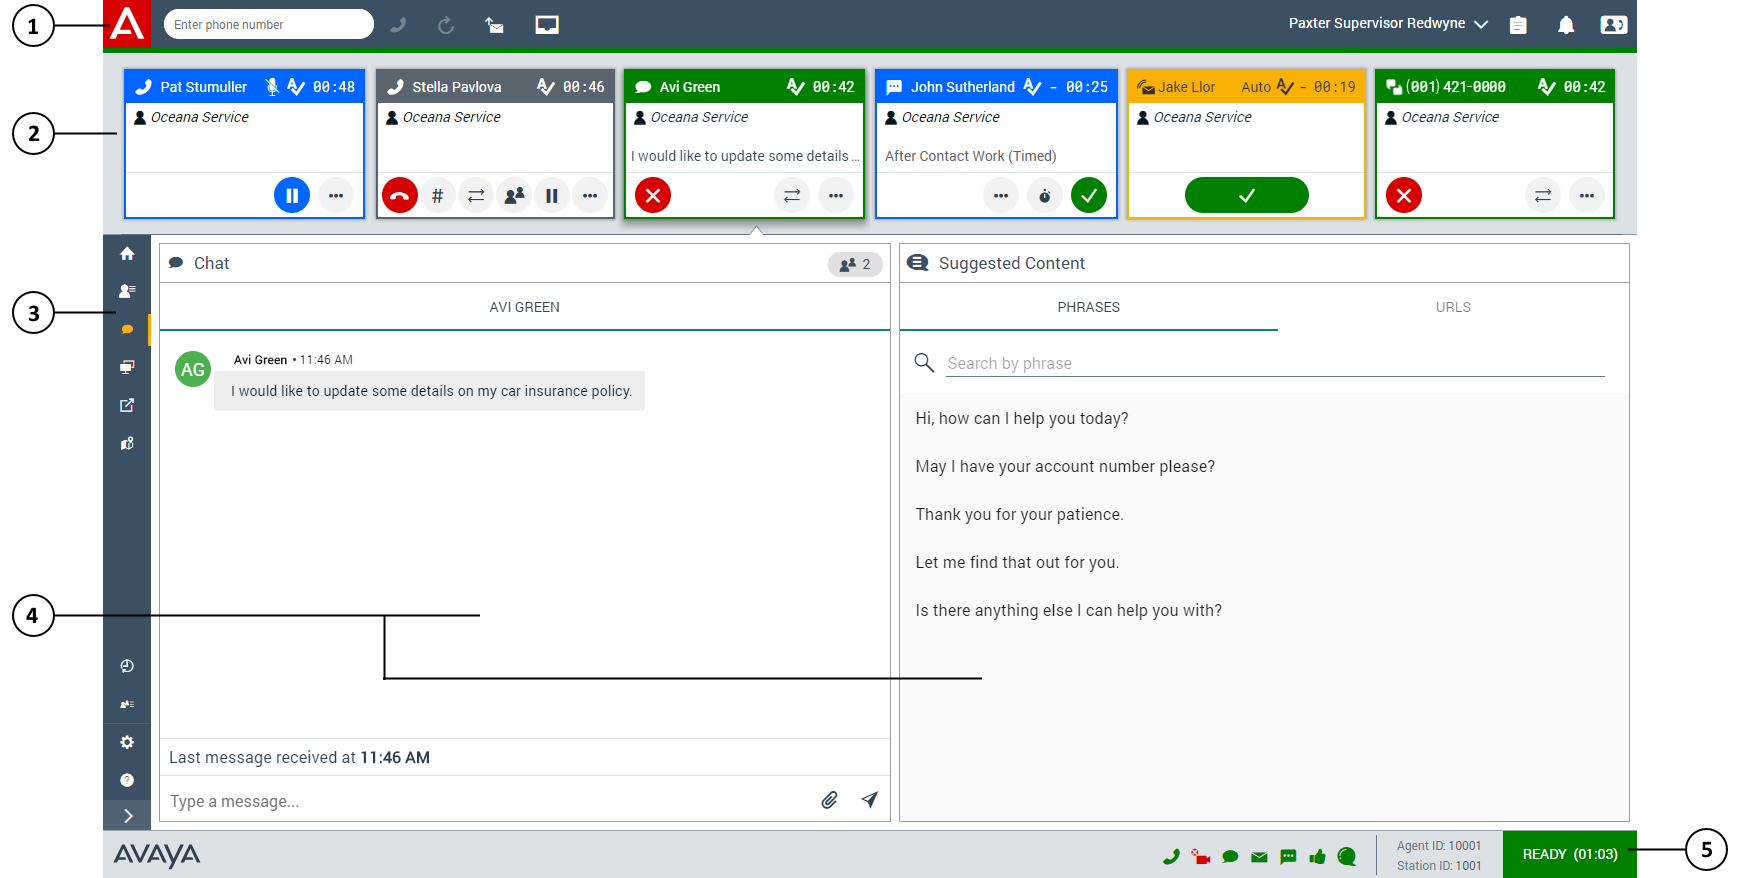1737x878 pixels.
Task: Insert phrase 'Thank you for your patience.'
Action: [x=1019, y=515]
